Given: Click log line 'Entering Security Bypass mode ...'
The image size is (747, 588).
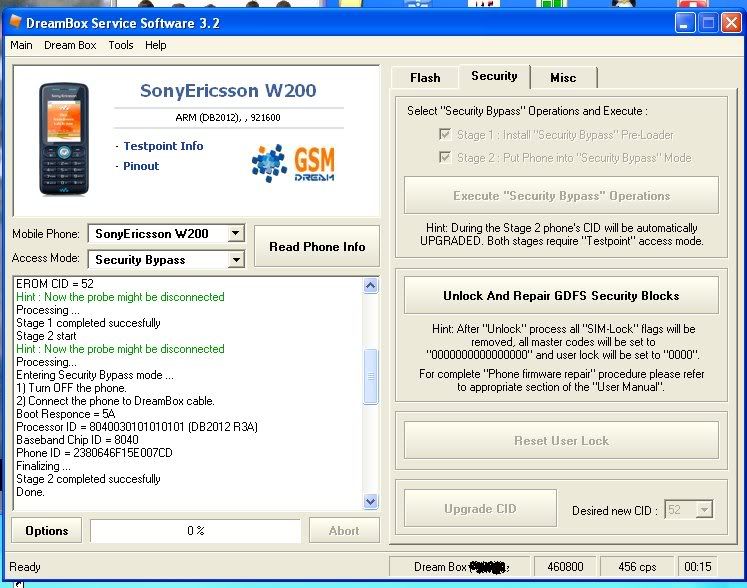Looking at the screenshot, I should pyautogui.click(x=95, y=375).
